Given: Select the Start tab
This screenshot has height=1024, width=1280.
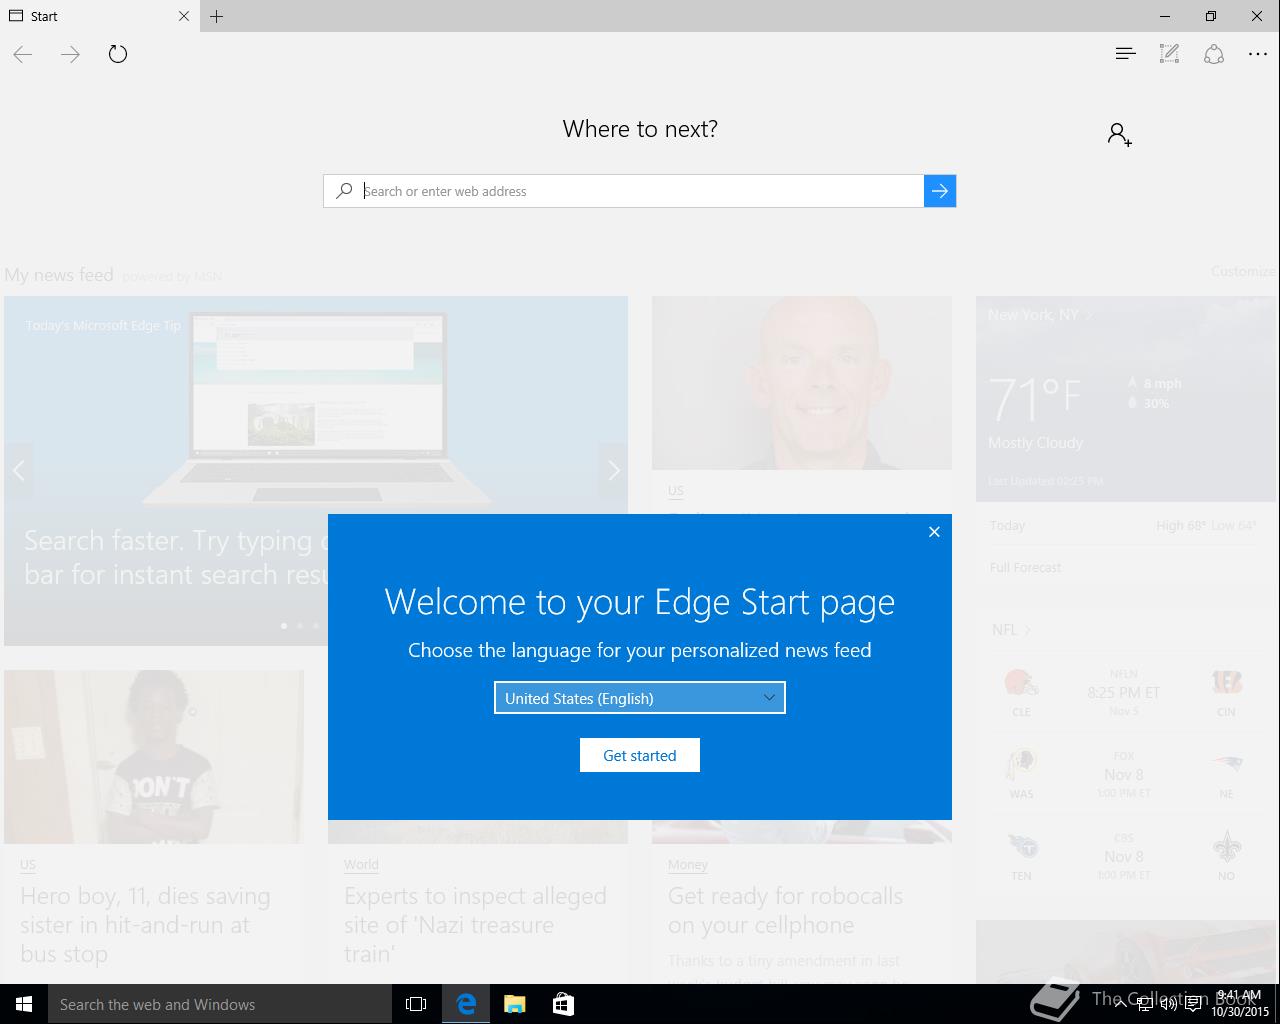Looking at the screenshot, I should click(x=98, y=16).
